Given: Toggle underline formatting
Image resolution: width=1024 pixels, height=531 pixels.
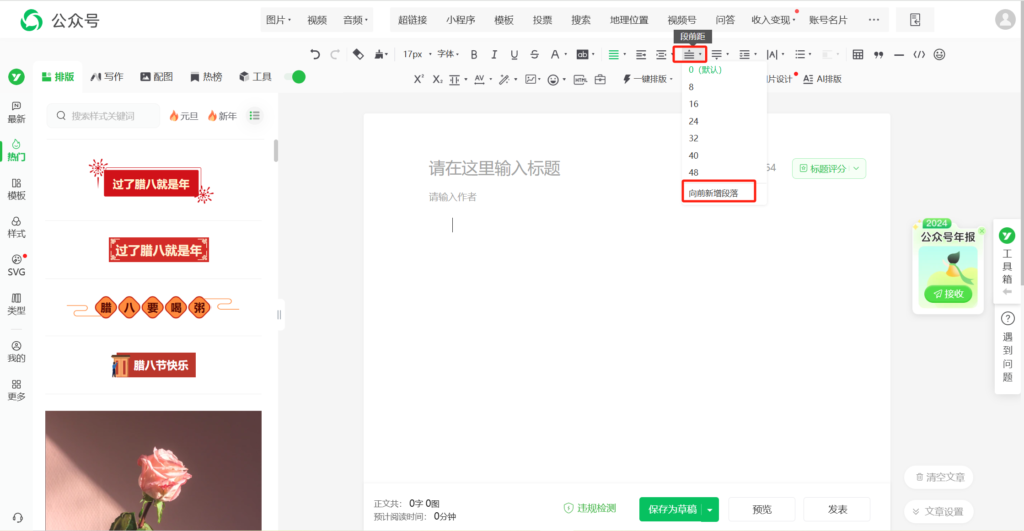Looking at the screenshot, I should tap(514, 54).
